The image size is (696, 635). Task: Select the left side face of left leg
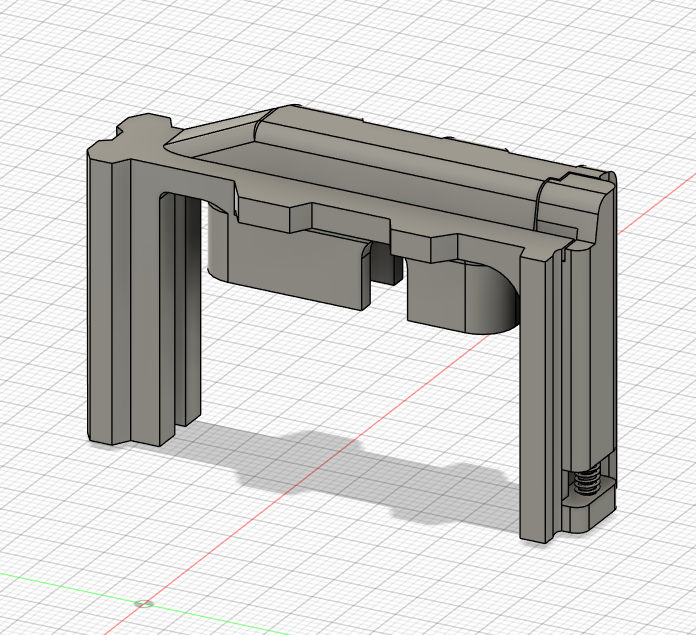(100, 300)
